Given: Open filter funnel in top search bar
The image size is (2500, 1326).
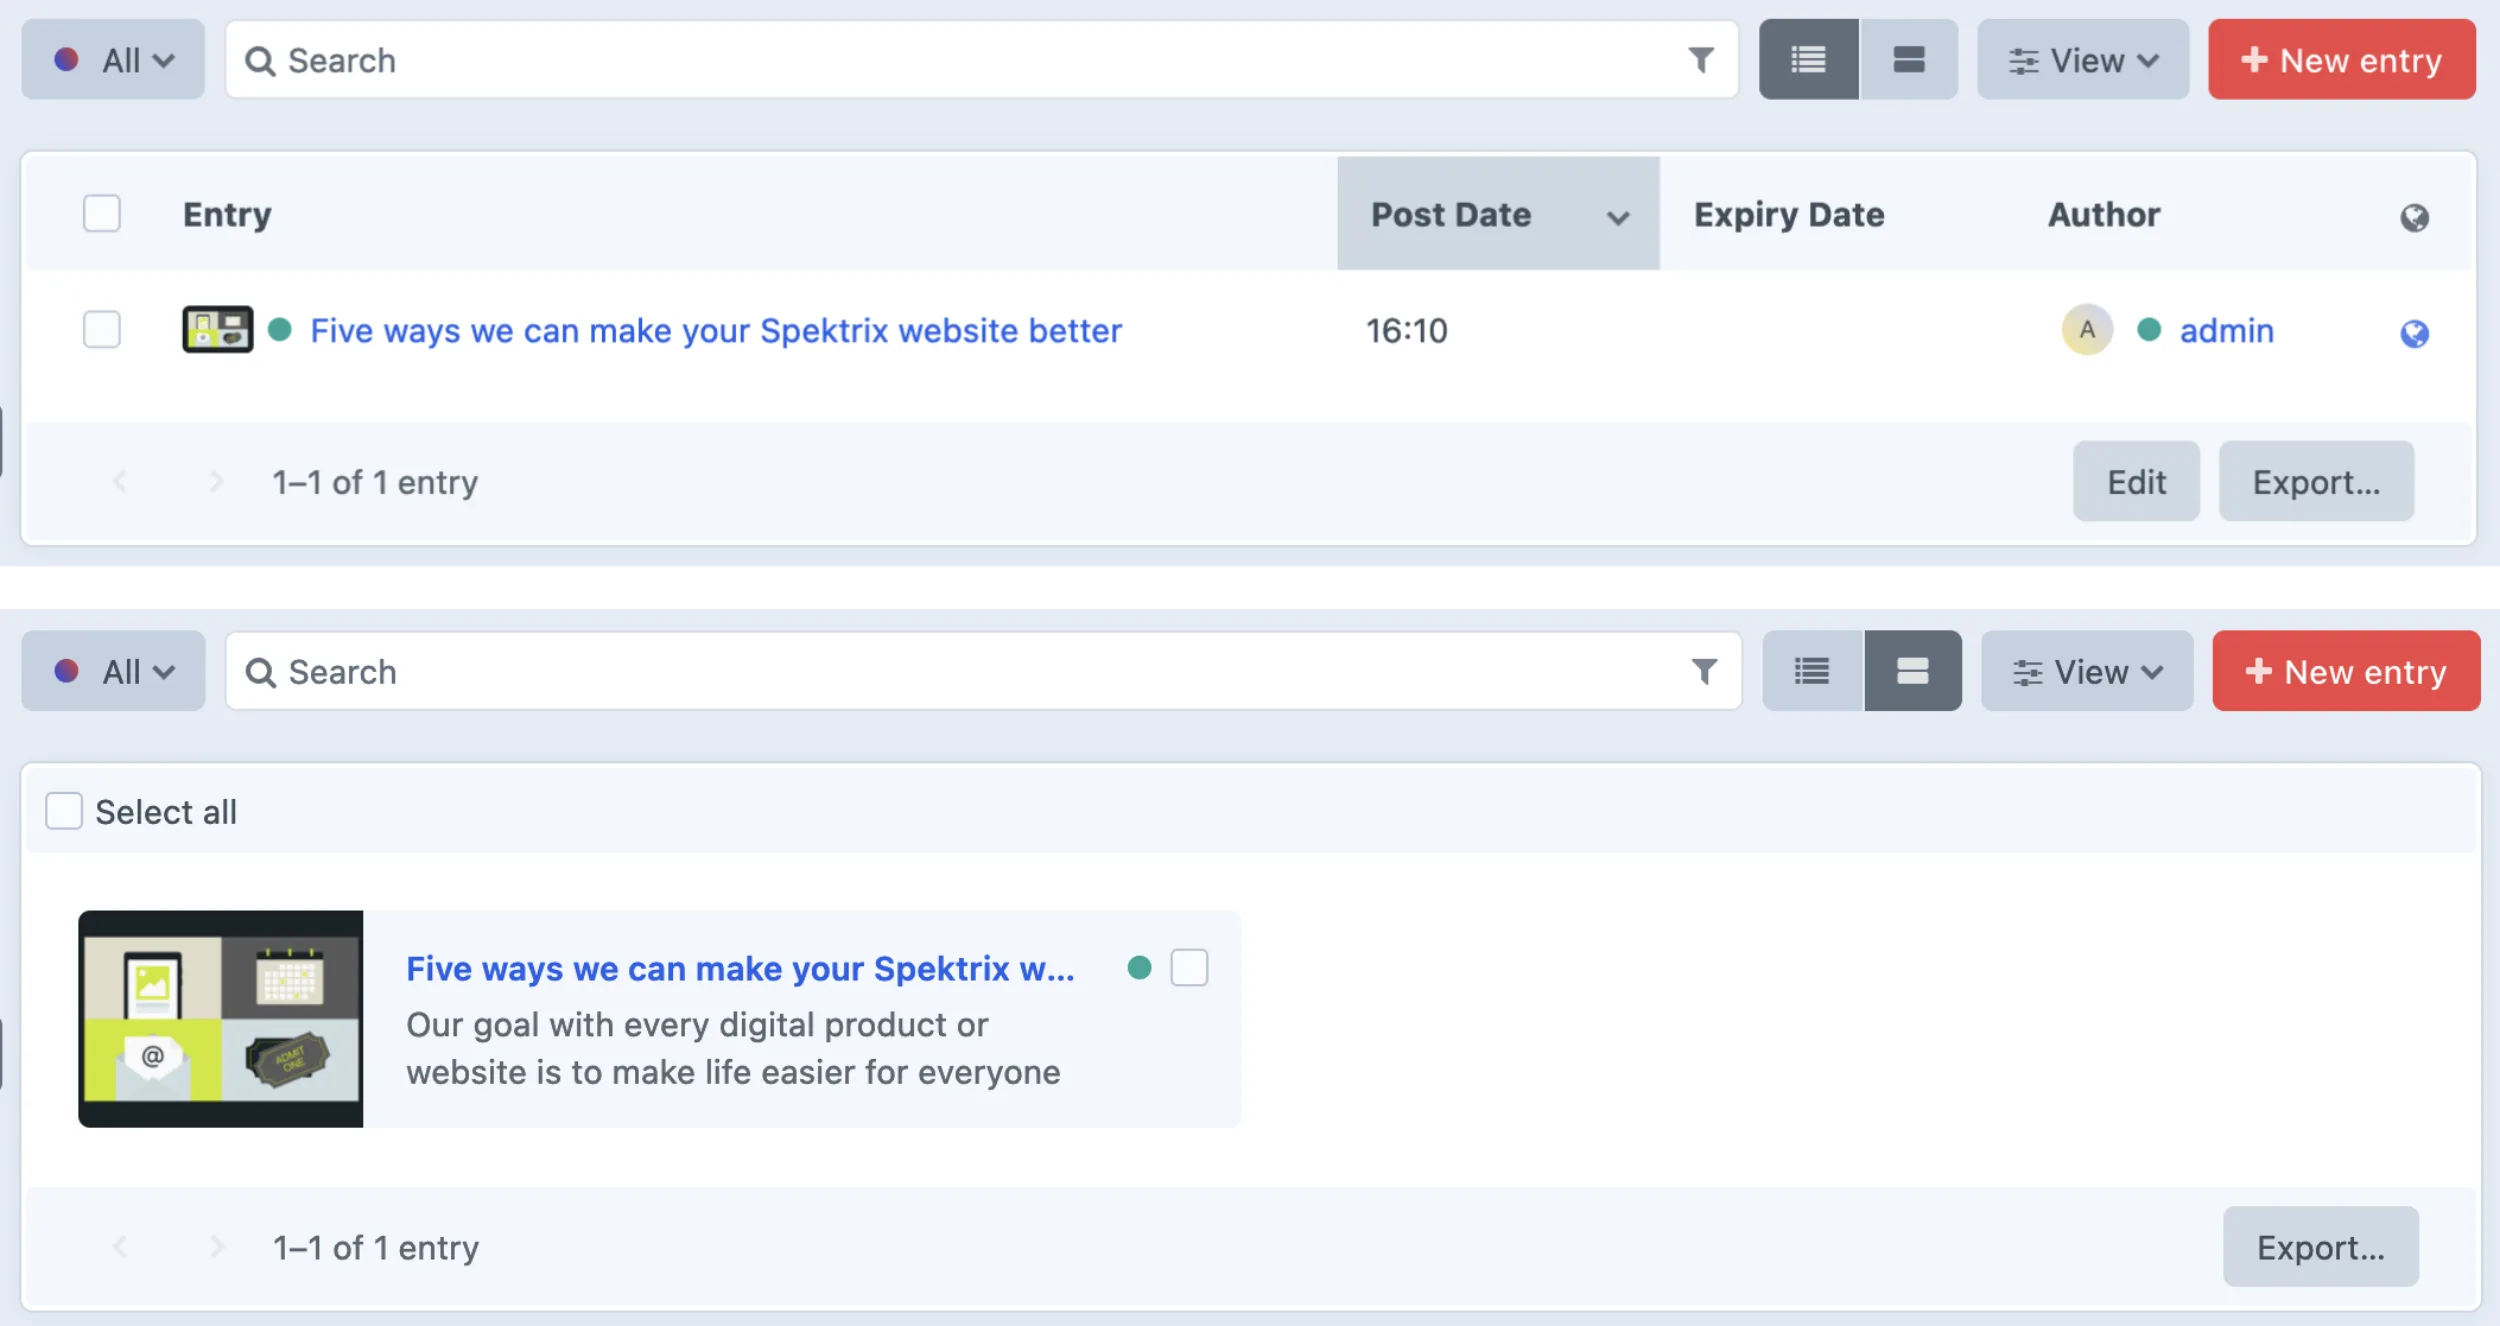Looking at the screenshot, I should [x=1700, y=60].
